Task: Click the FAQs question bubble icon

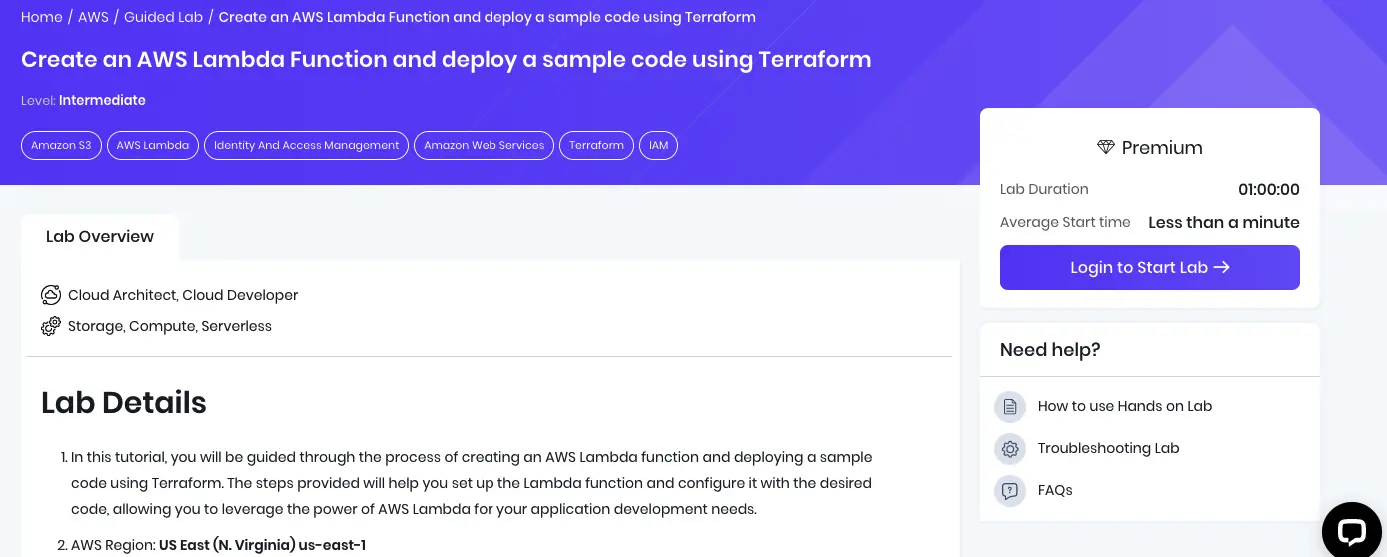Action: coord(1010,491)
